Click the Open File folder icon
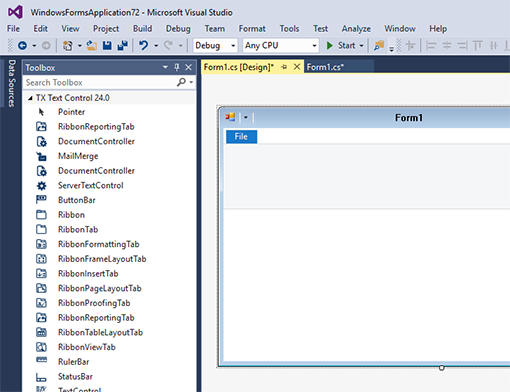The width and height of the screenshot is (510, 392). [x=92, y=45]
